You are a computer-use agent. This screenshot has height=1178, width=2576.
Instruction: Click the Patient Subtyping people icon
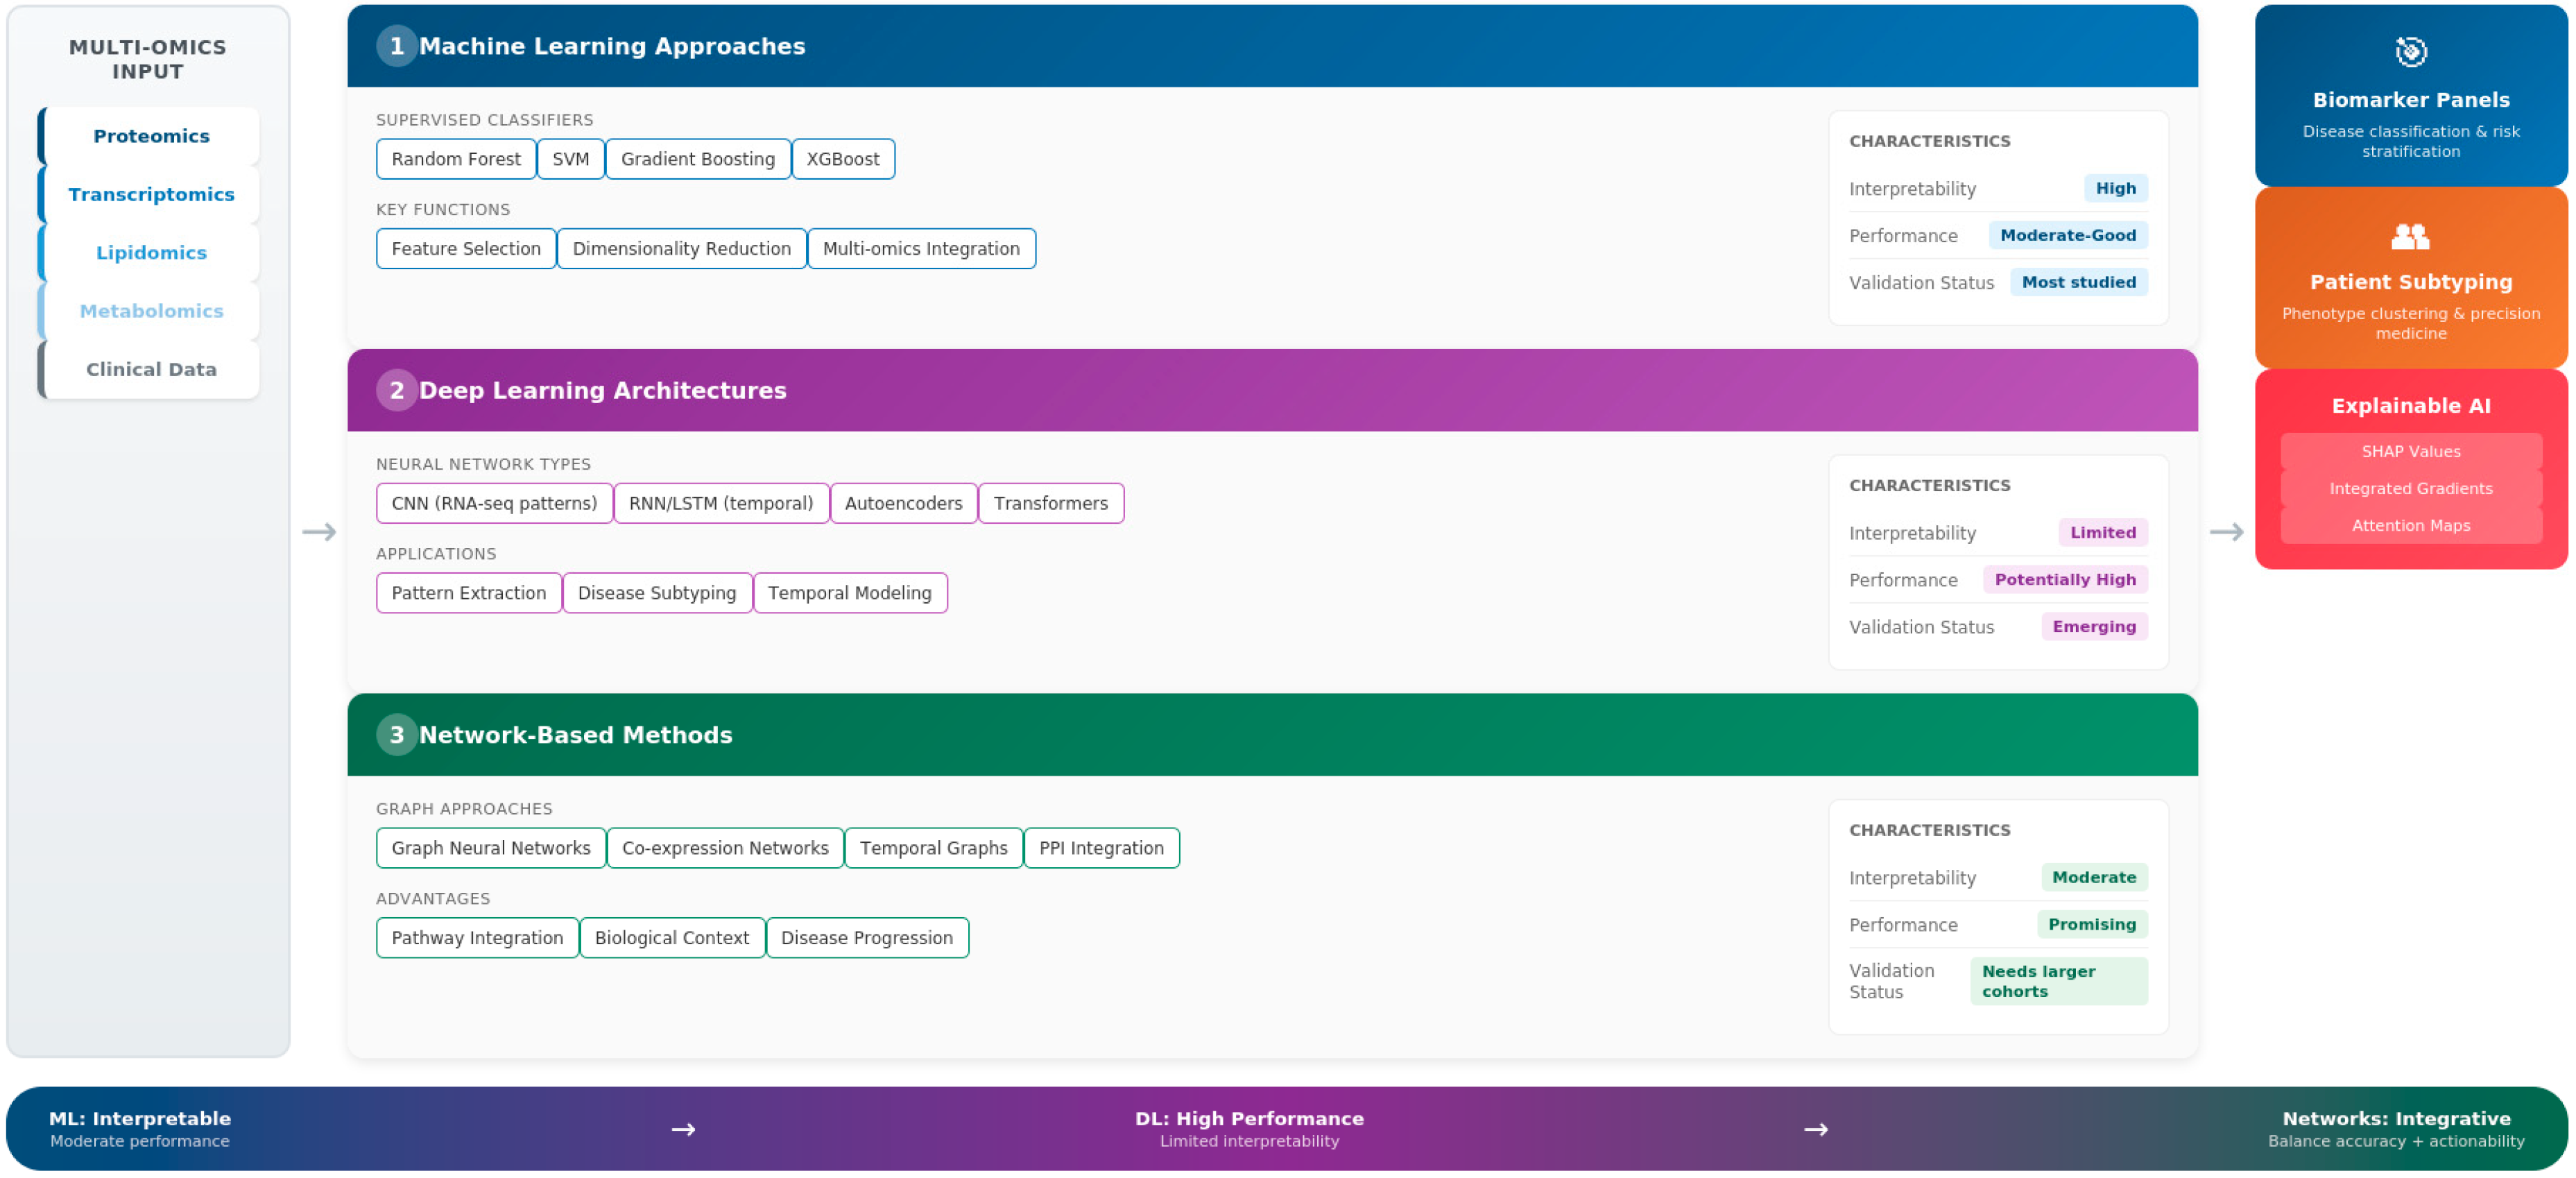coord(2410,236)
